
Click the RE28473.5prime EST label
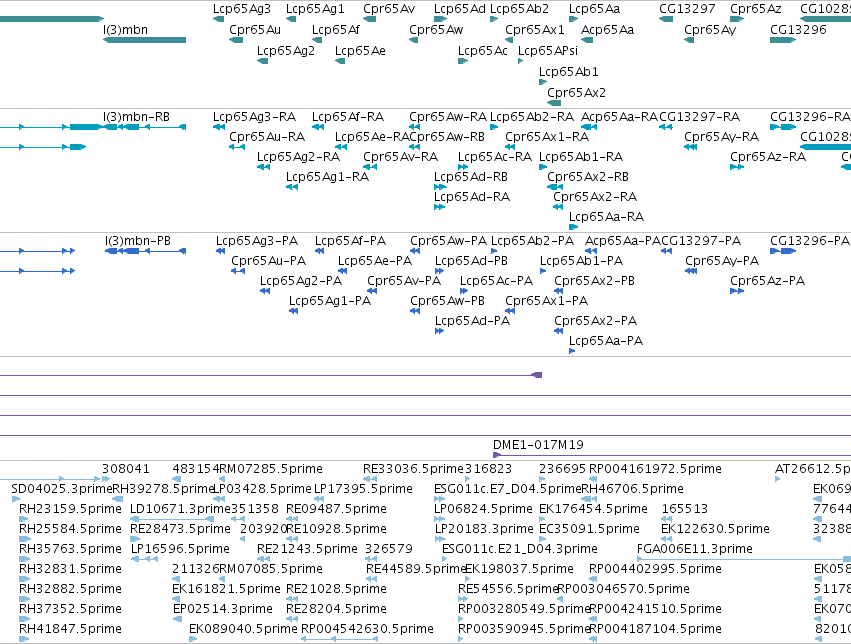[x=180, y=529]
